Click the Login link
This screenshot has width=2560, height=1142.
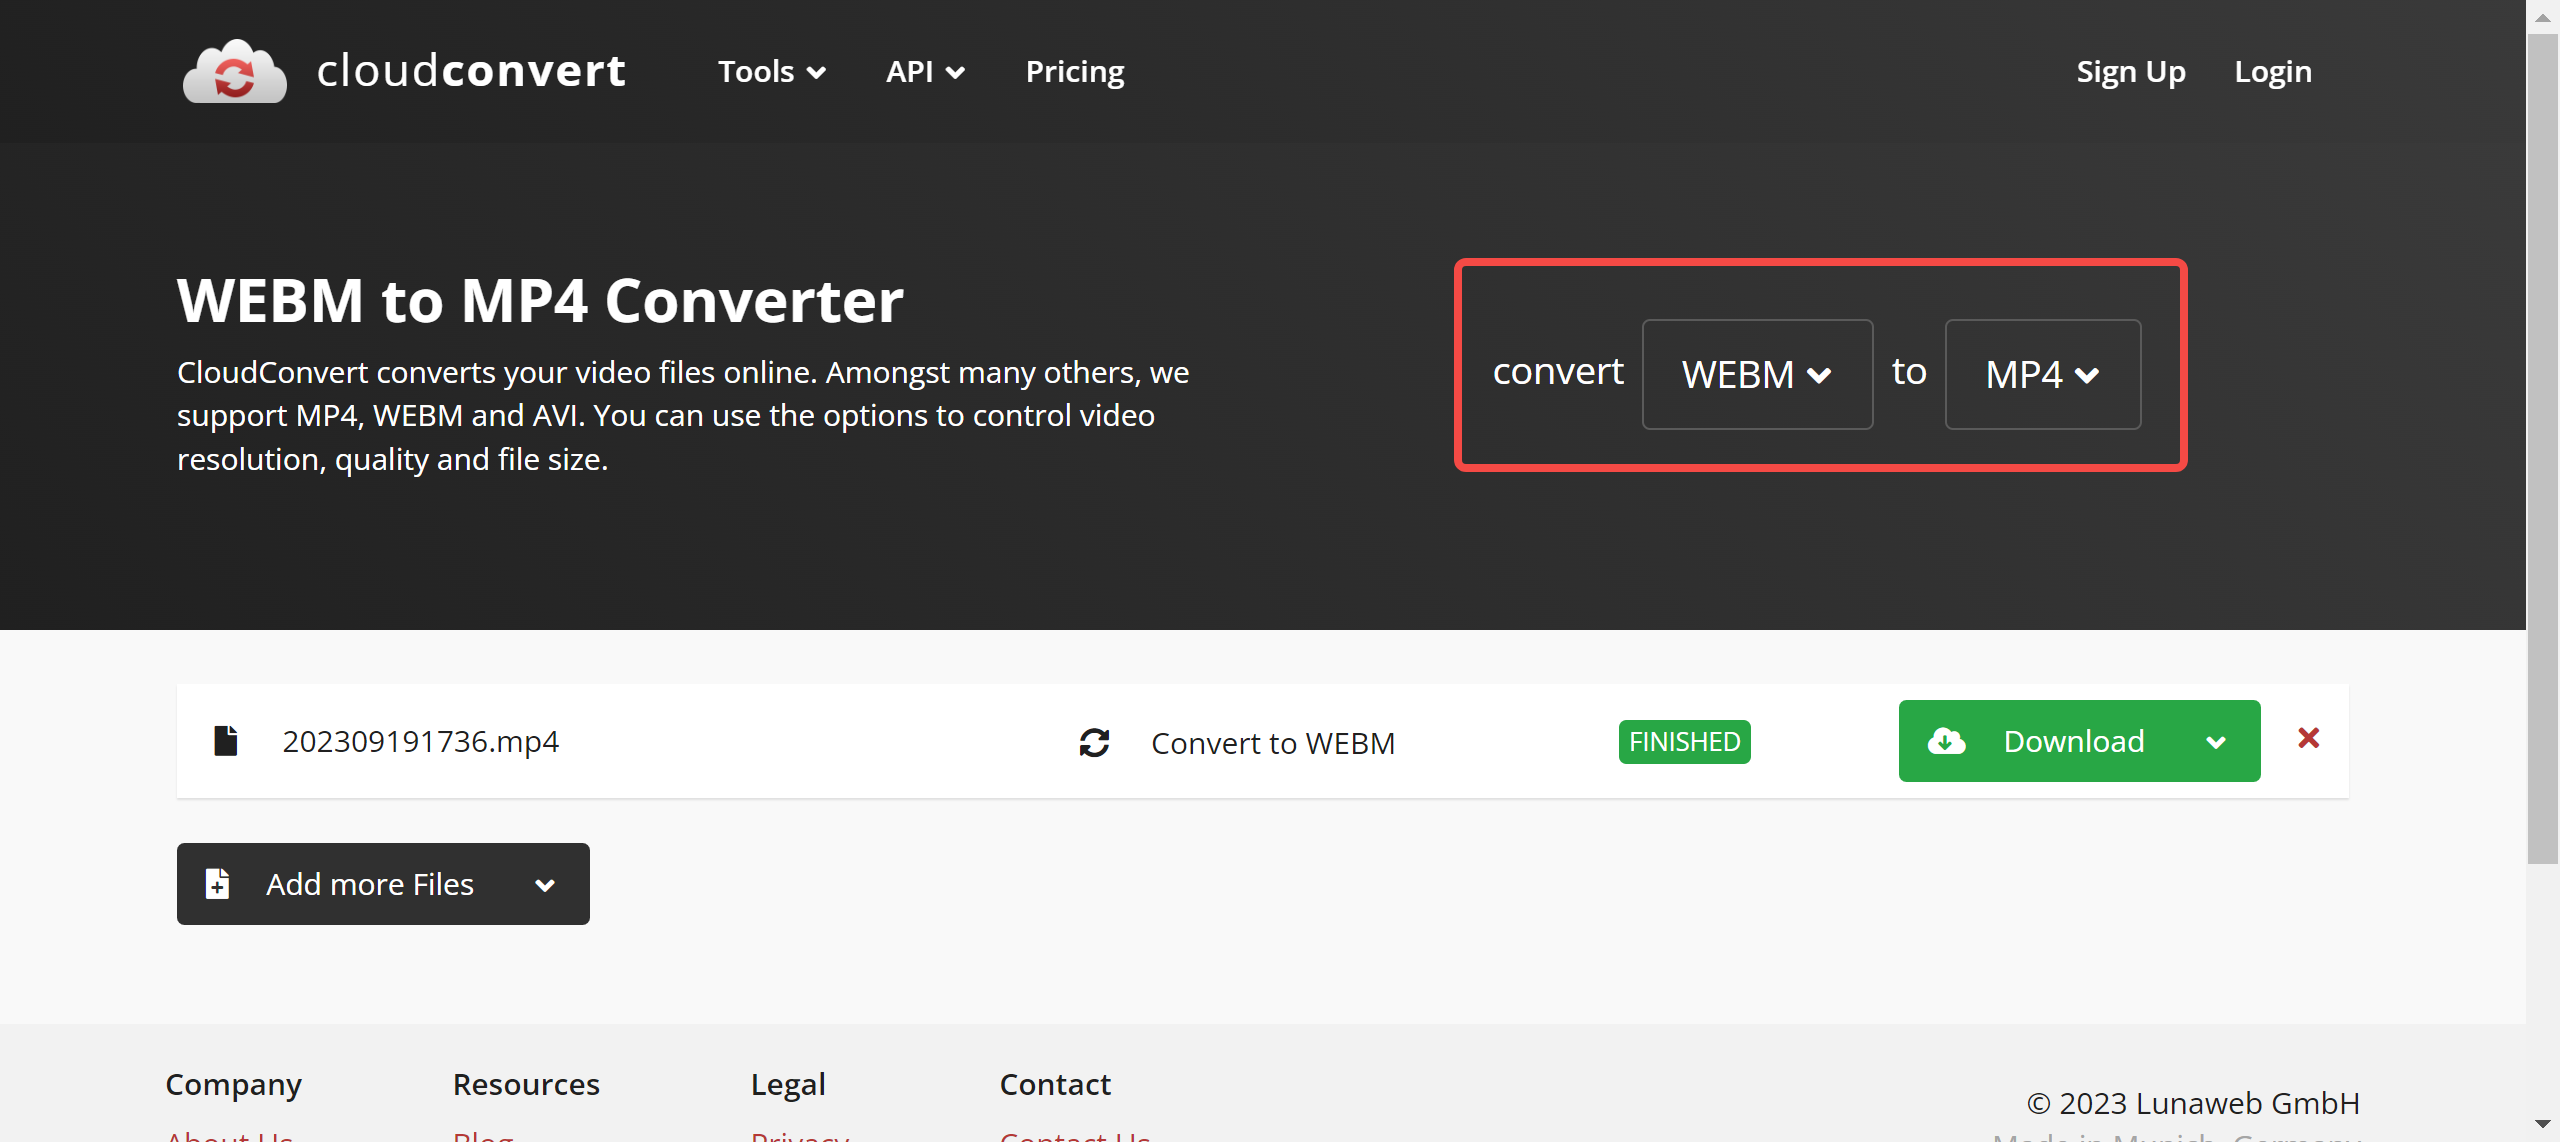point(2273,72)
